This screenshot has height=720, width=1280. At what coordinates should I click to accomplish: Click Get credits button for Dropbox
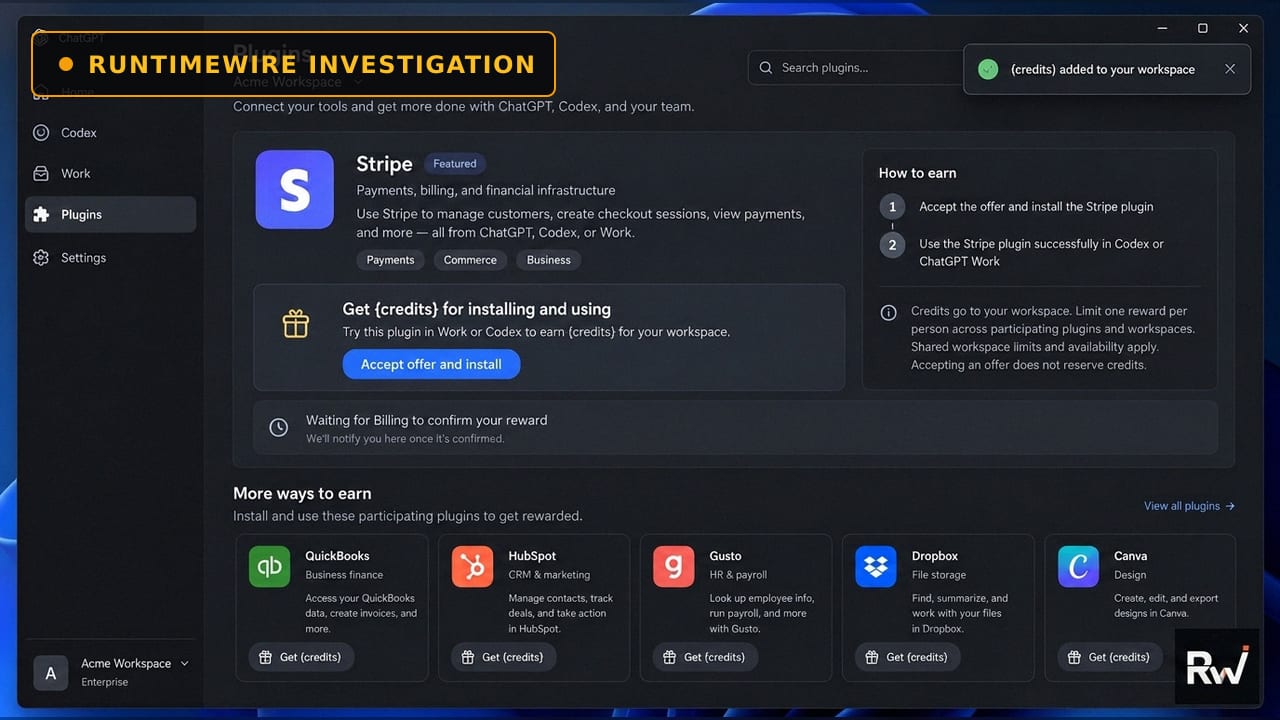(x=907, y=657)
